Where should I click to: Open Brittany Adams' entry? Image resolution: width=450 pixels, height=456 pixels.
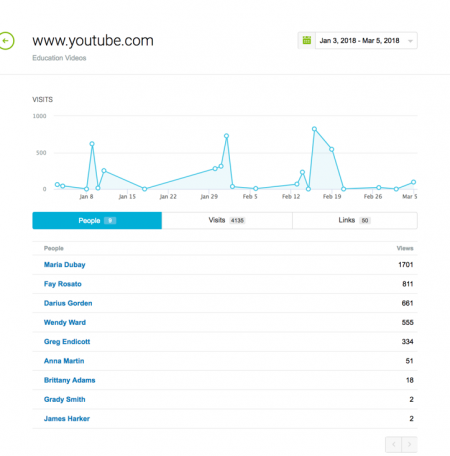[69, 380]
